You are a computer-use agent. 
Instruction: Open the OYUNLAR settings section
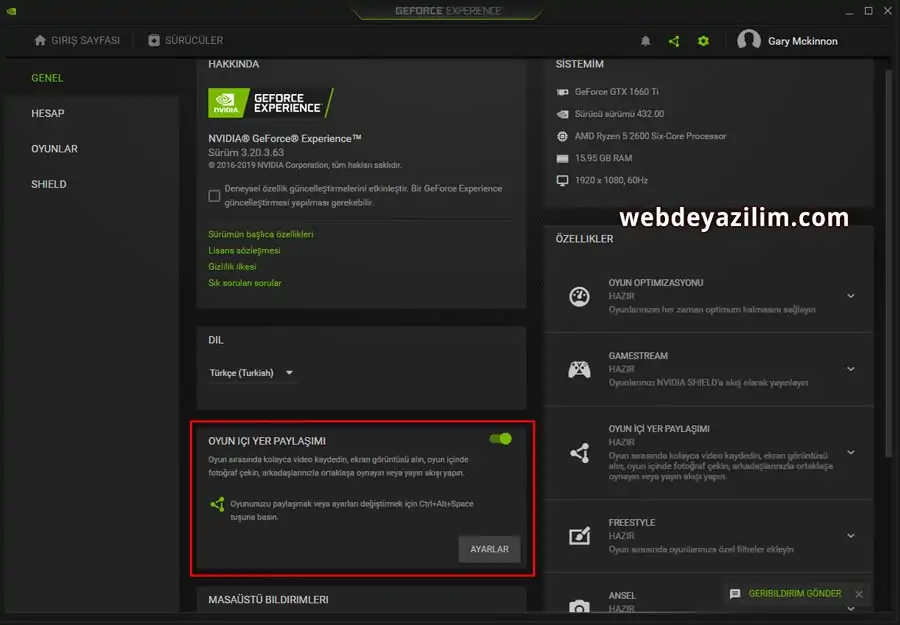point(55,149)
